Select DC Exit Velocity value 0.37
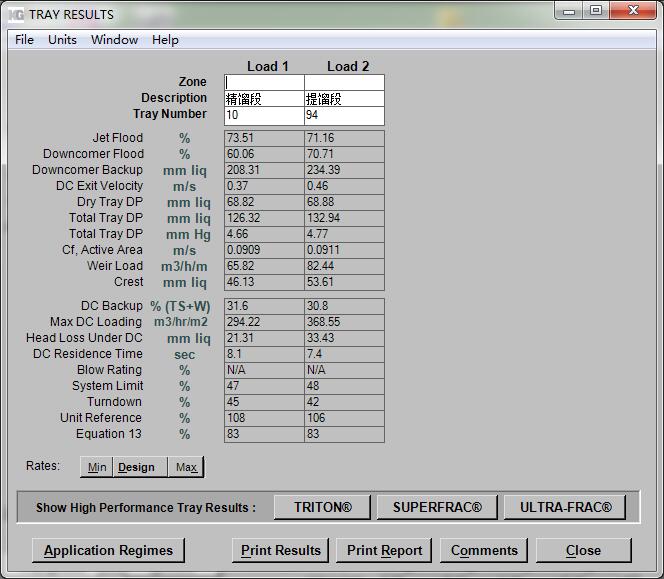Viewport: 664px width, 579px height. (x=264, y=186)
